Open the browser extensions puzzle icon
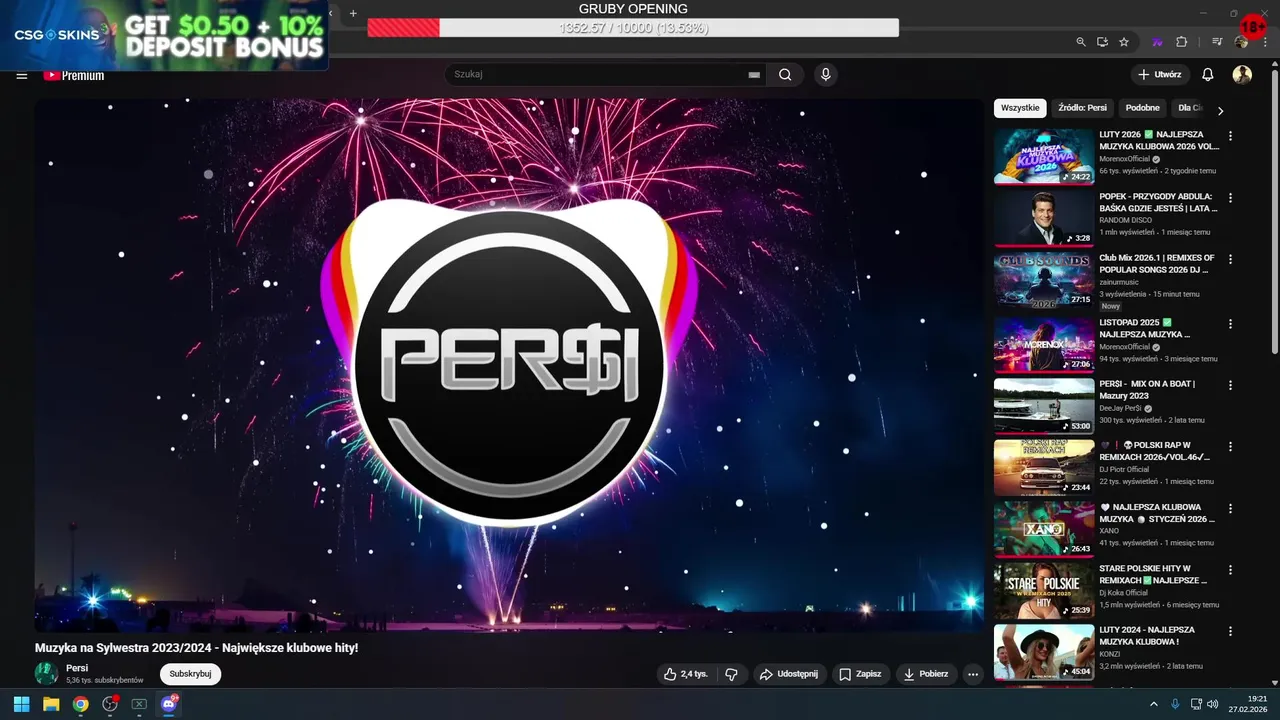 pyautogui.click(x=1181, y=42)
